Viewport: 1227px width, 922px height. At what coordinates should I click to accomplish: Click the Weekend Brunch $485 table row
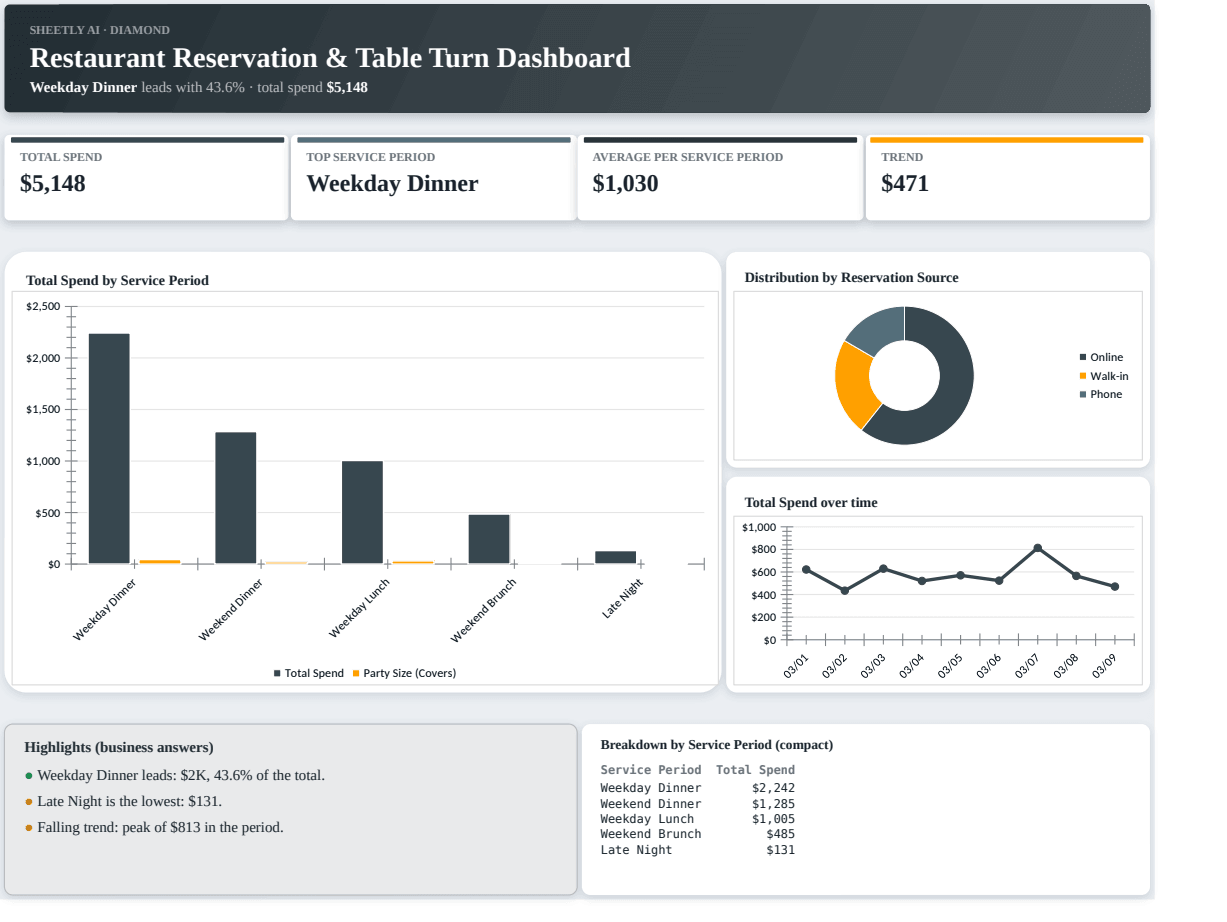click(x=698, y=834)
